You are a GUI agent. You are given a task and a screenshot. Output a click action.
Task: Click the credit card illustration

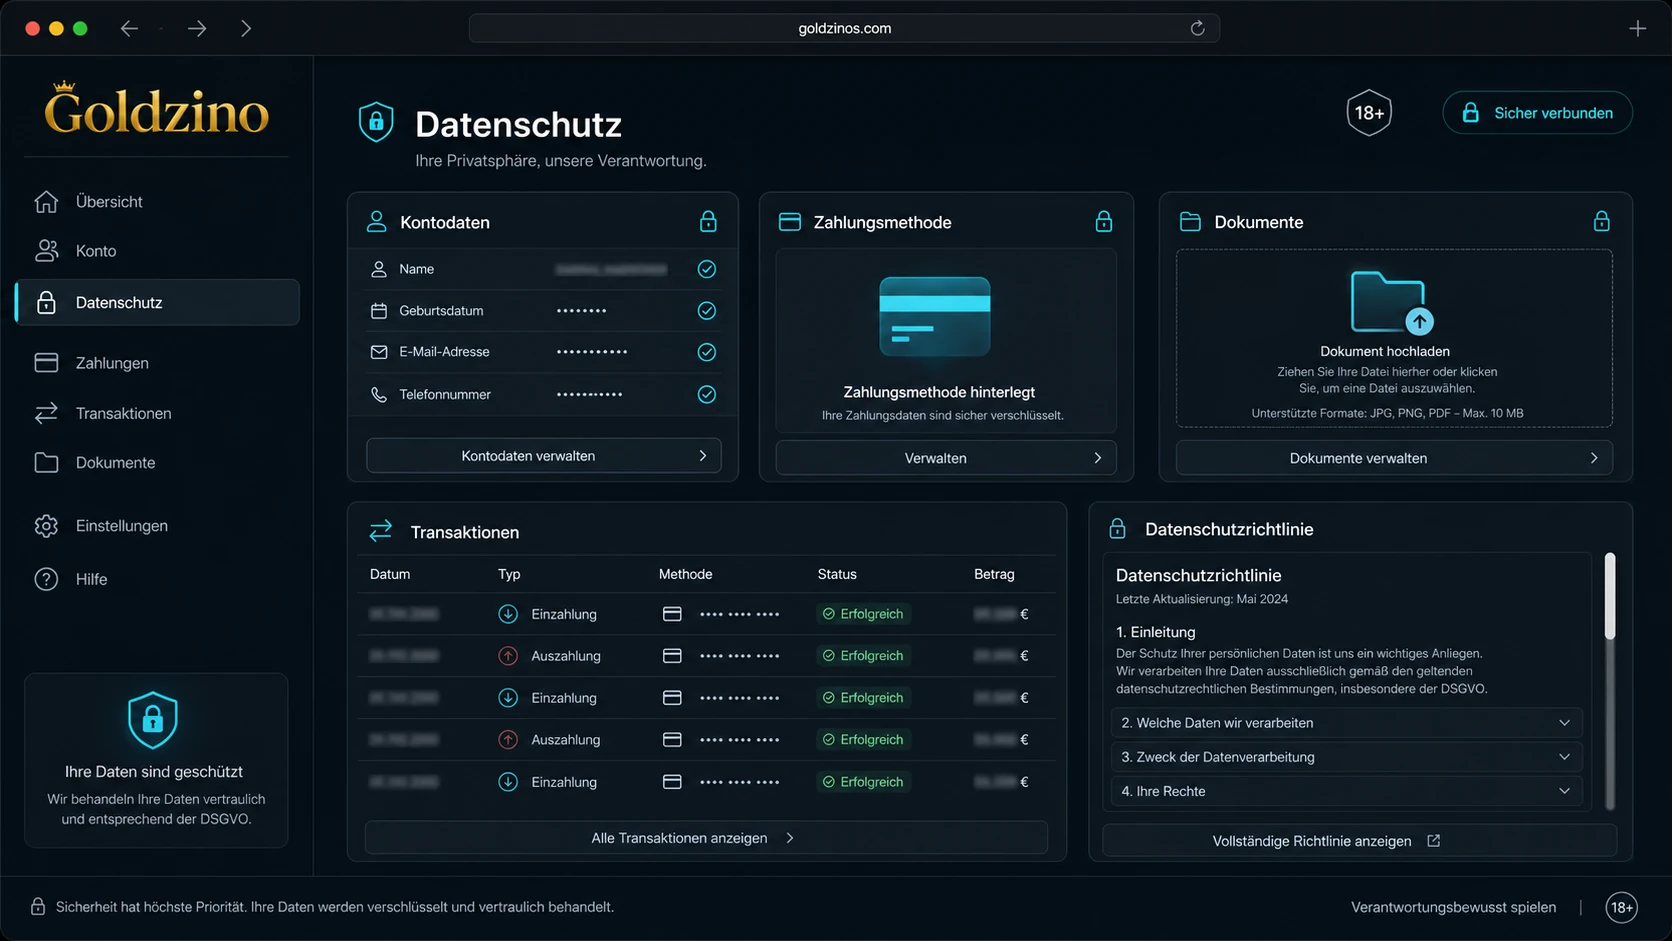(935, 316)
